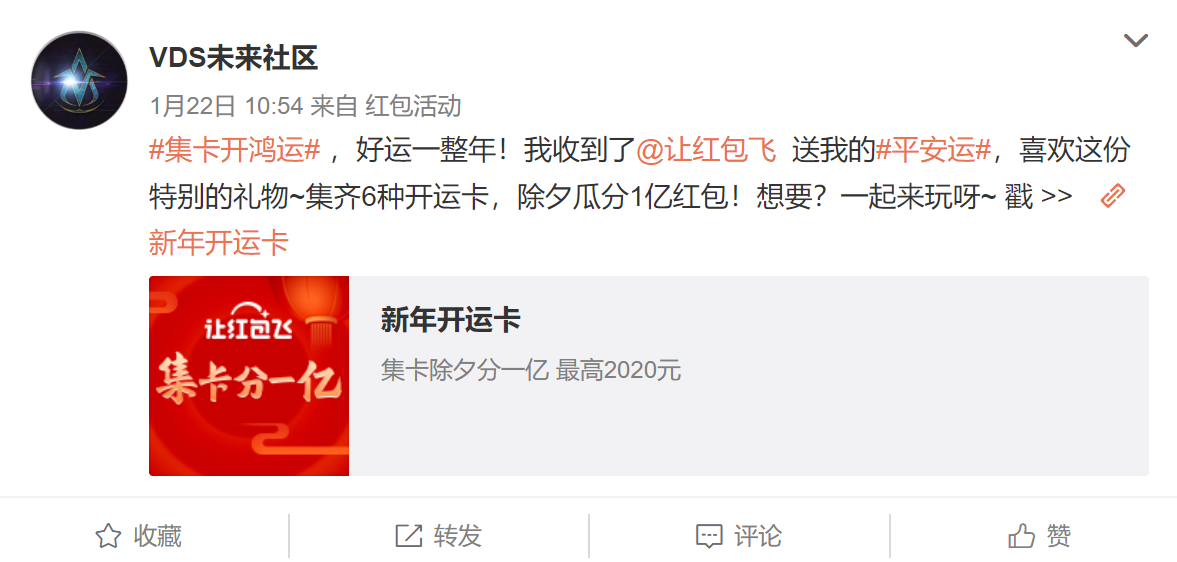Image resolution: width=1177 pixels, height=562 pixels.
Task: Click the thumbs-up like icon
Action: 1022,536
